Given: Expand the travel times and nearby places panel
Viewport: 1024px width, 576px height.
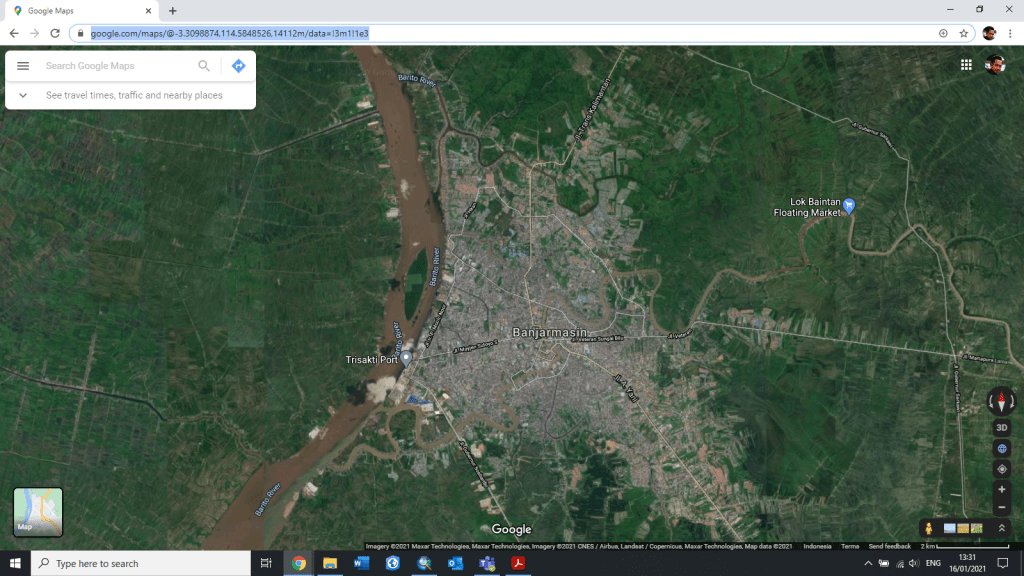Looking at the screenshot, I should 23,96.
